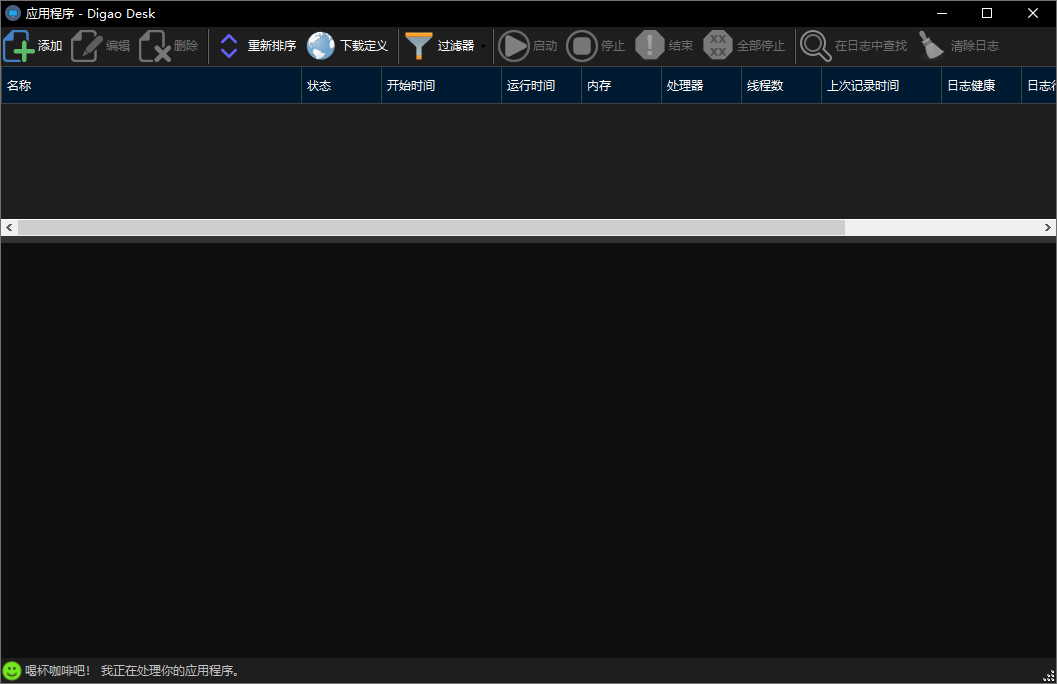Click the 内存 column header
This screenshot has height=684, width=1057.
click(x=622, y=86)
